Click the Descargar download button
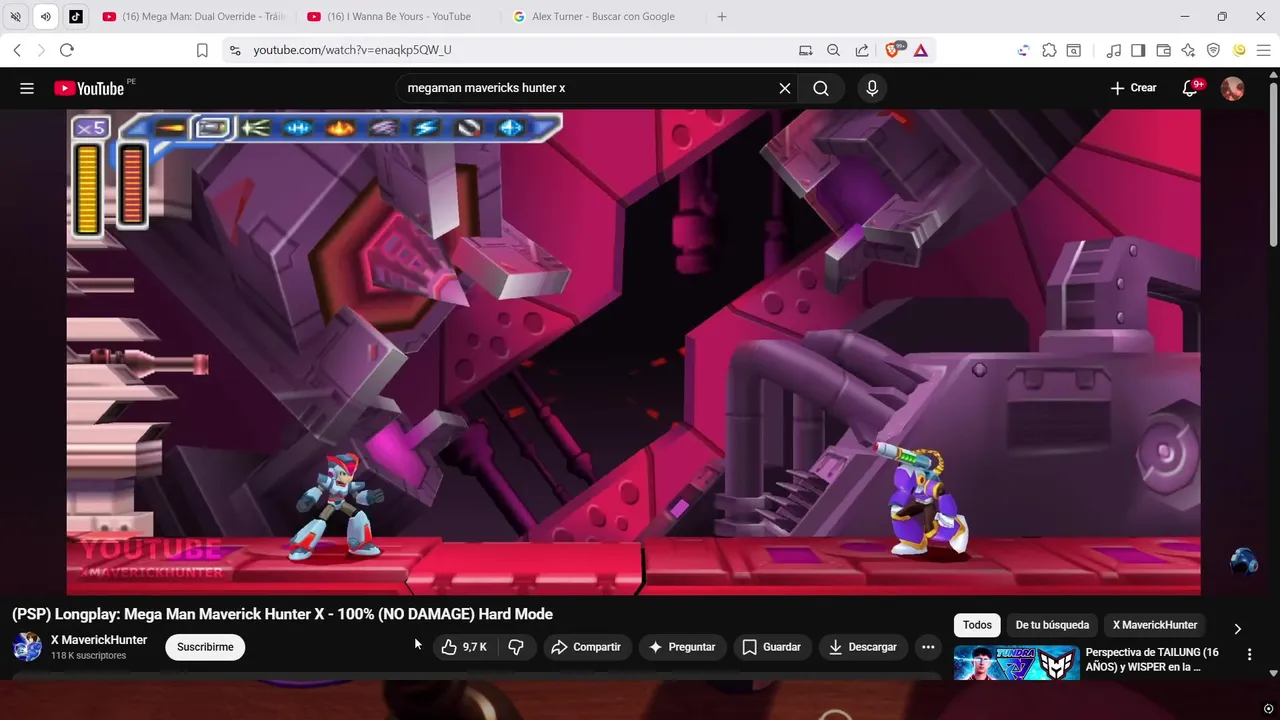The image size is (1280, 720). point(864,647)
